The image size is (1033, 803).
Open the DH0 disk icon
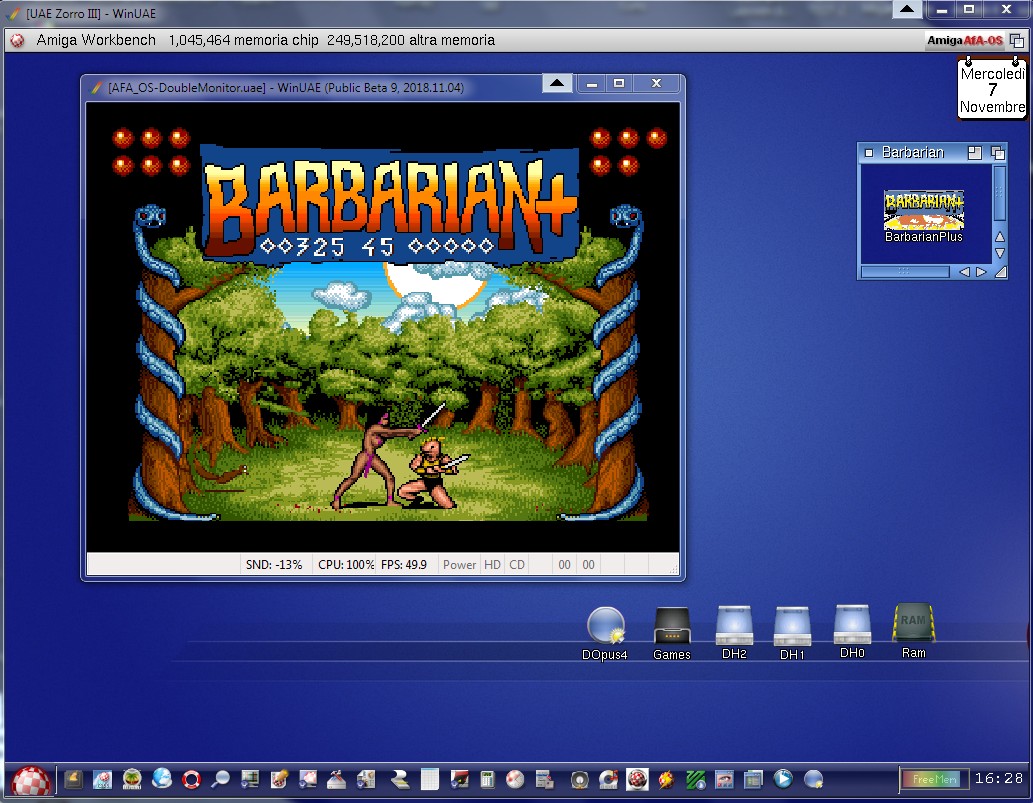pyautogui.click(x=852, y=624)
